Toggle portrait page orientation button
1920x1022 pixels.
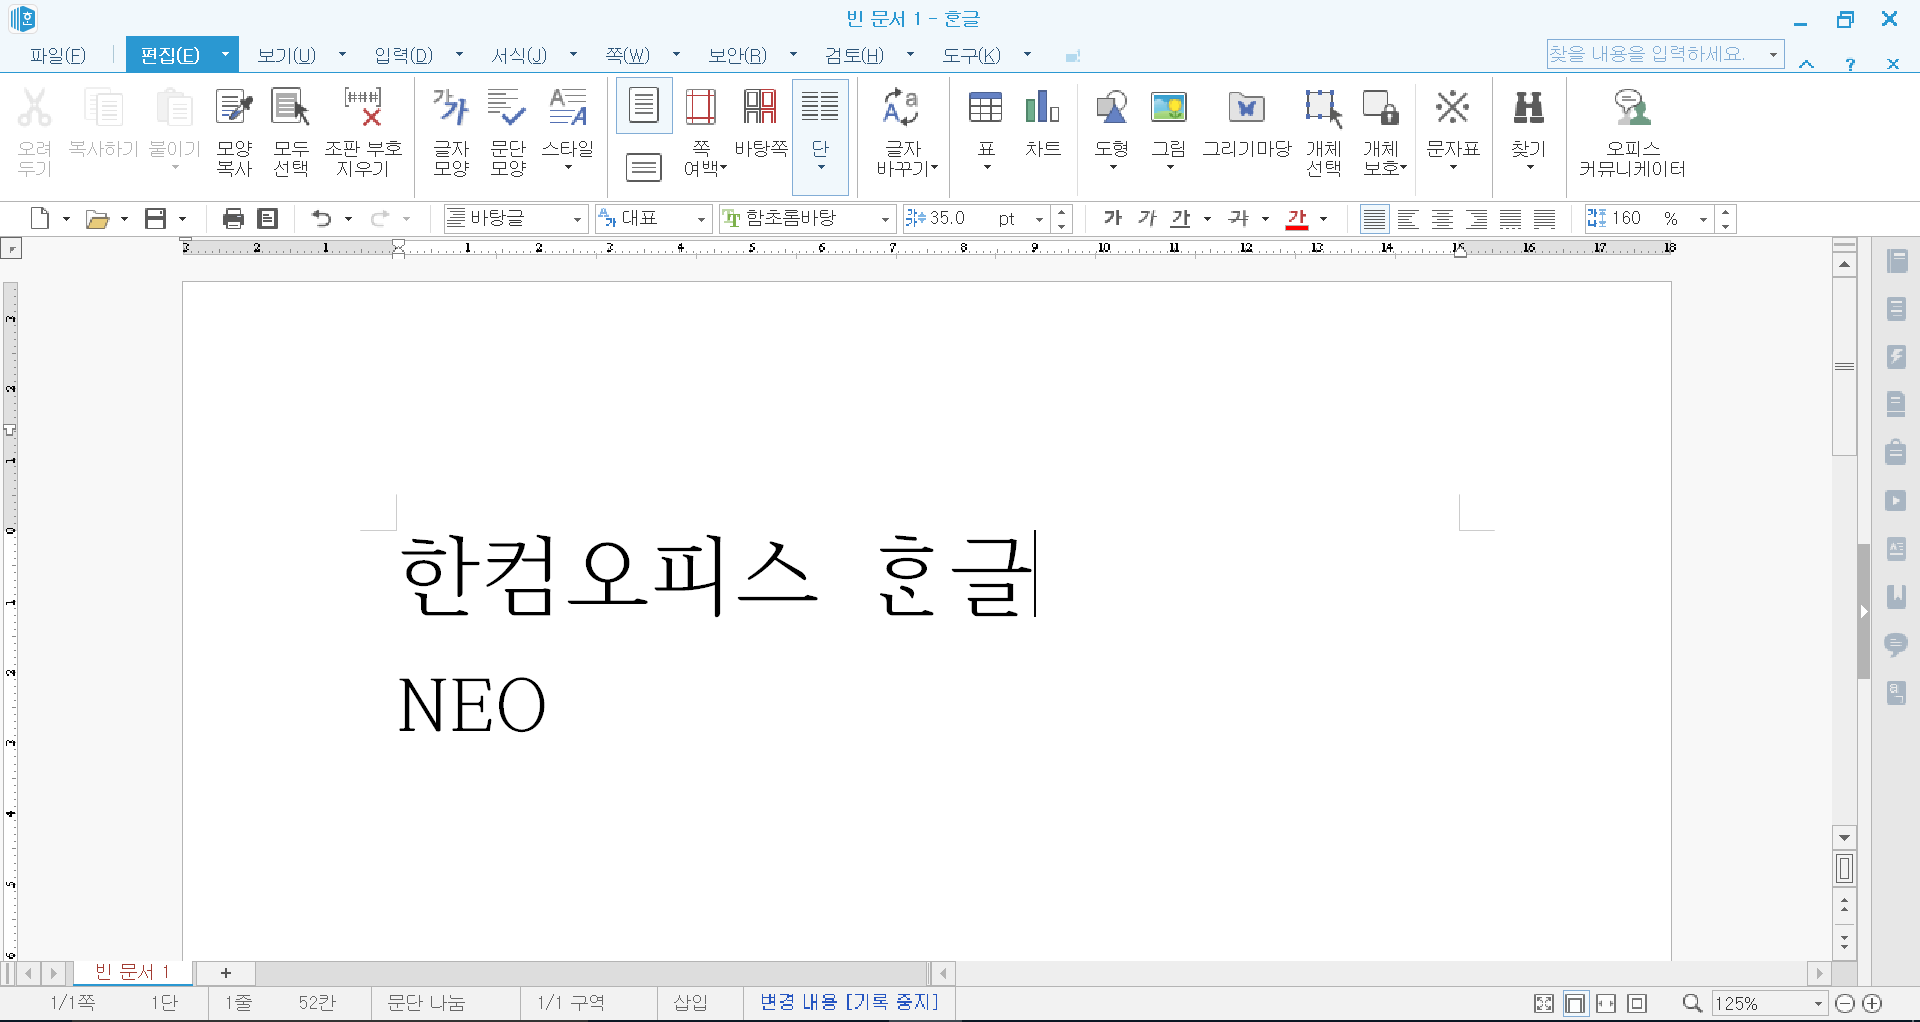click(x=644, y=105)
